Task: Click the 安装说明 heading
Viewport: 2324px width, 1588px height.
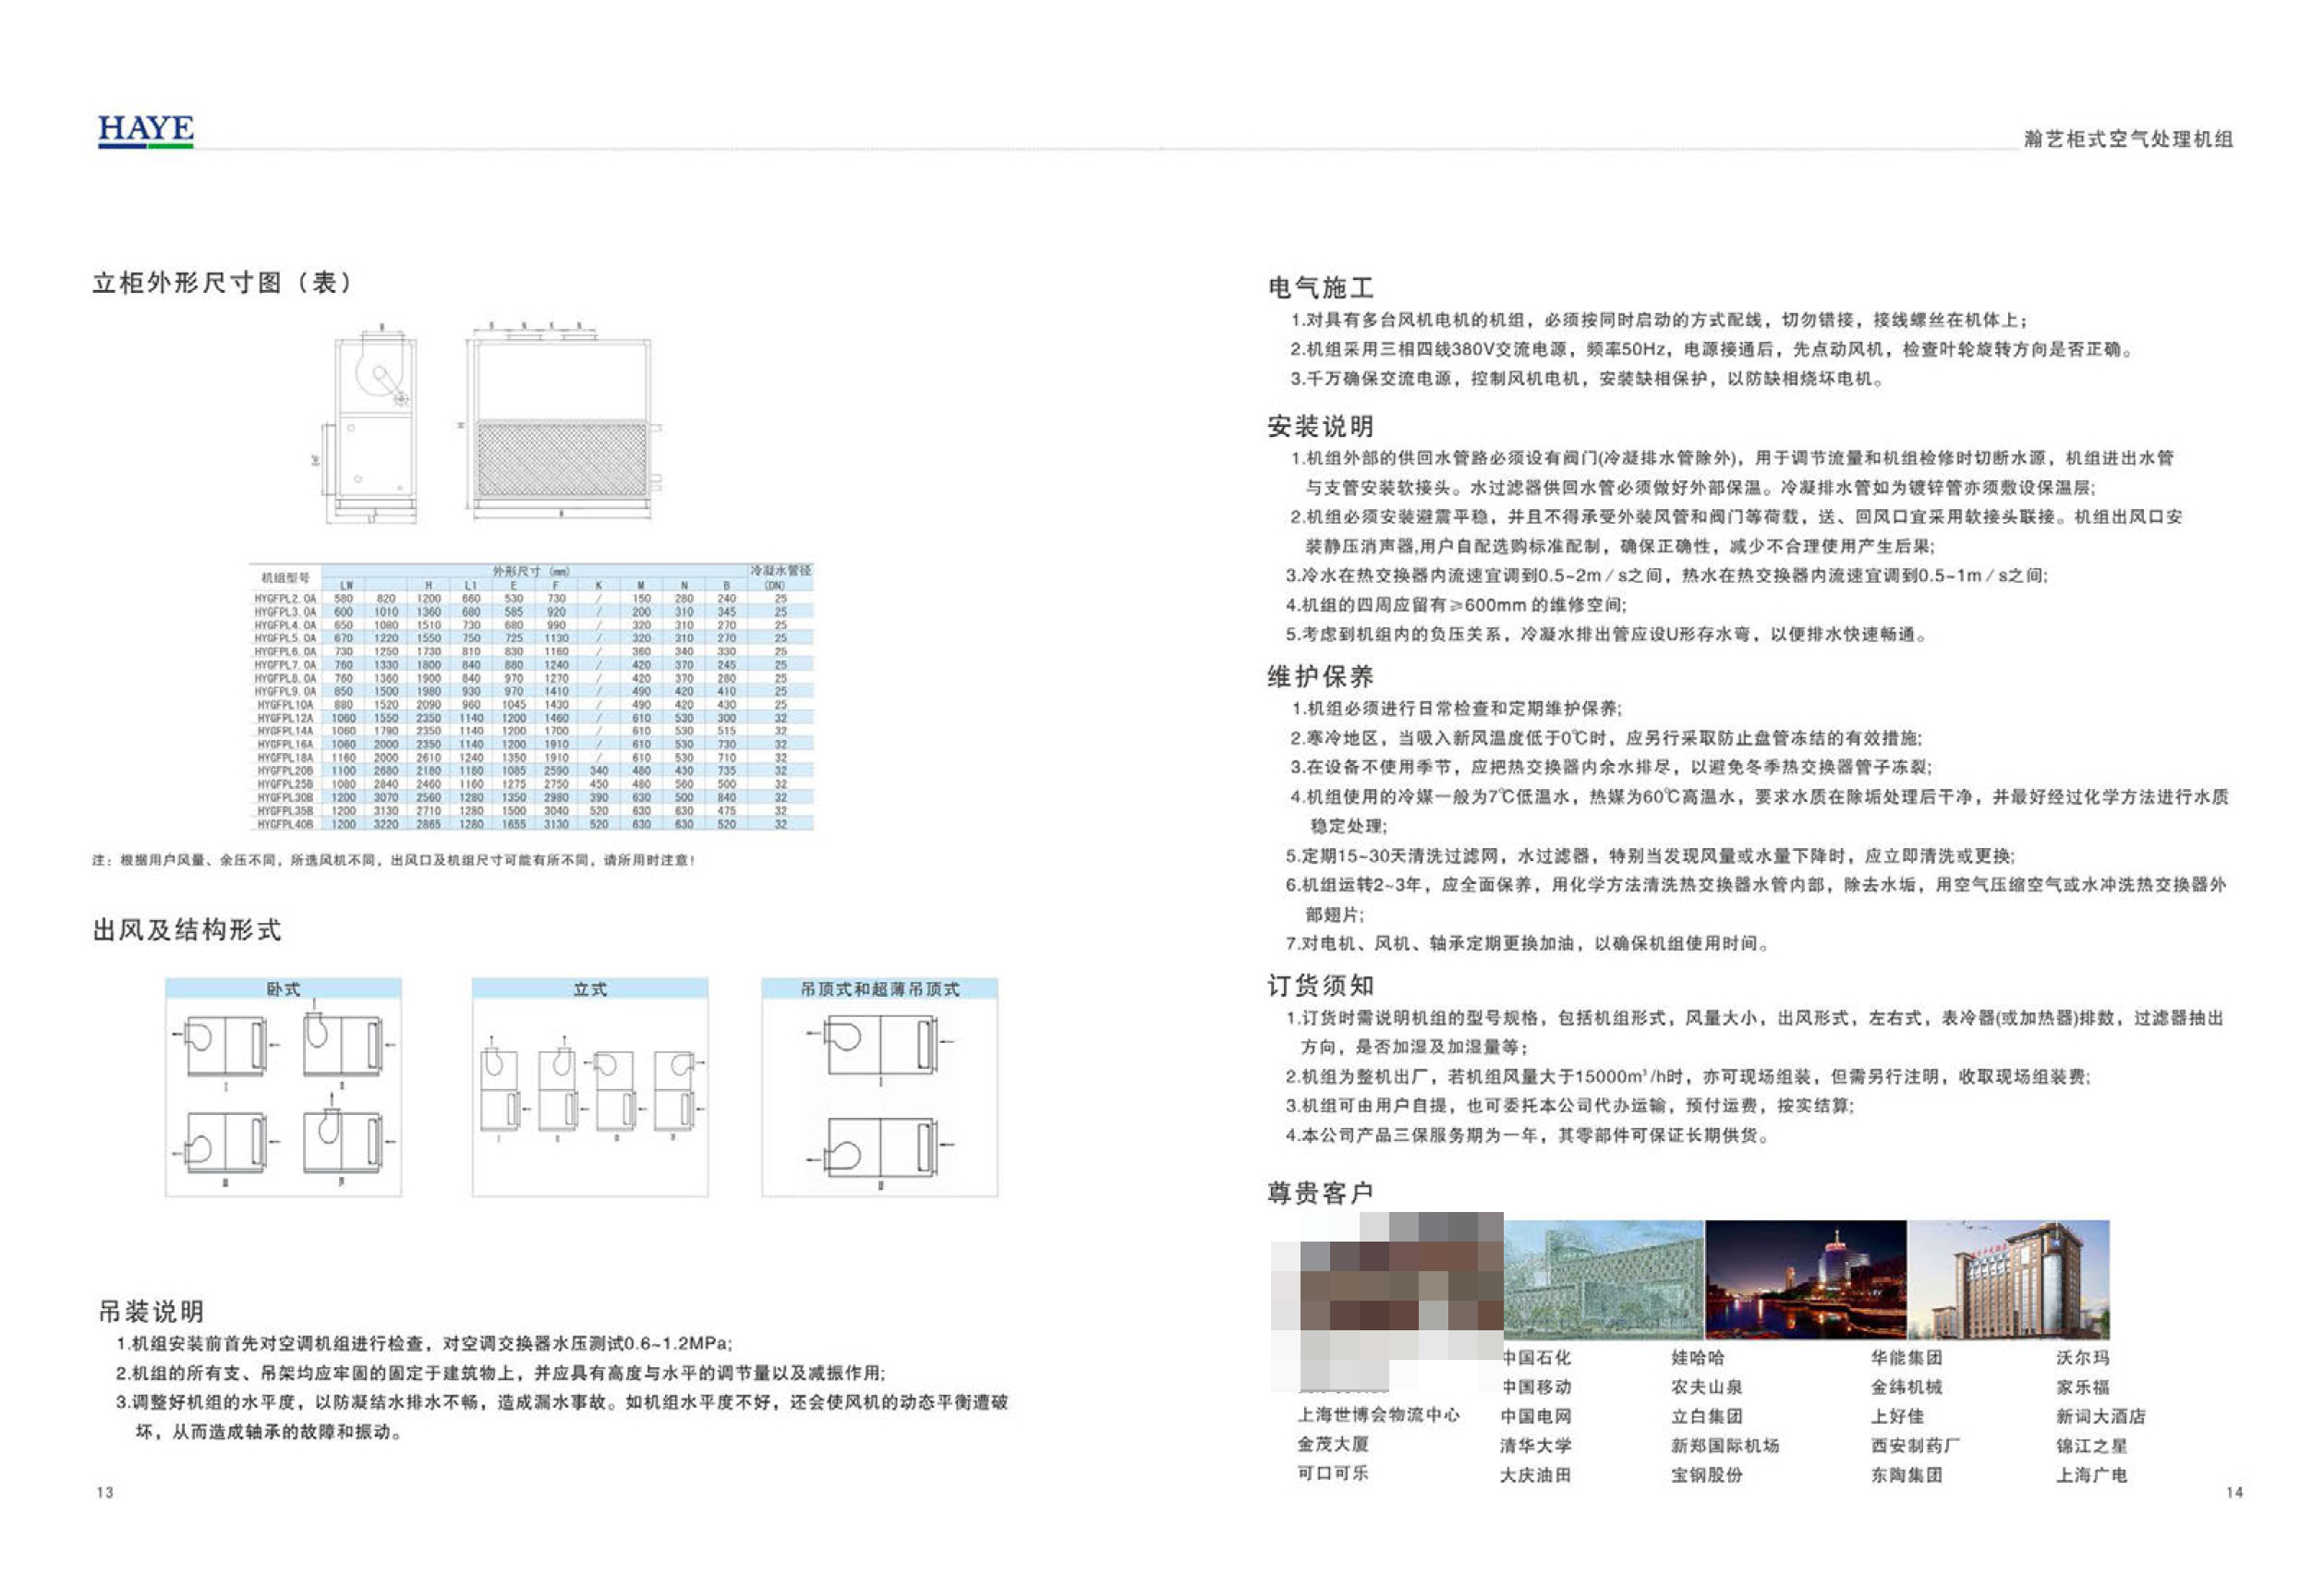Action: click(x=1320, y=427)
